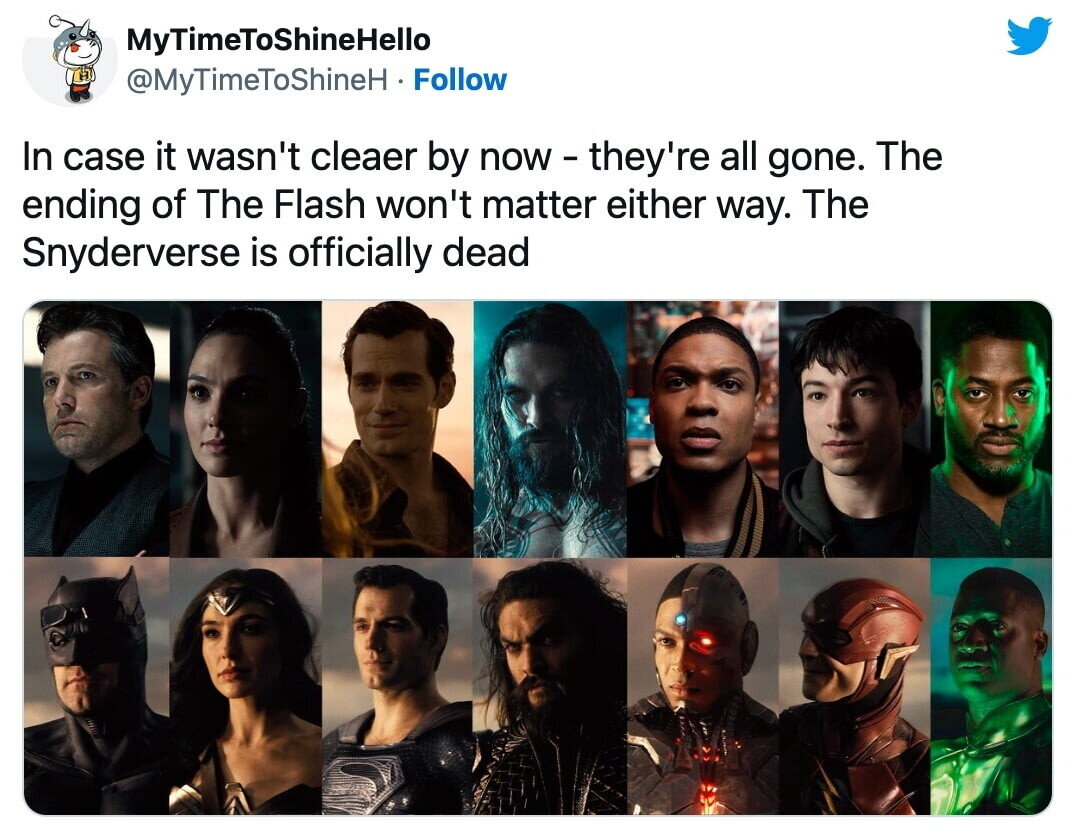1078x832 pixels.
Task: Click the @MyTimeToShineH handle
Action: 258,80
